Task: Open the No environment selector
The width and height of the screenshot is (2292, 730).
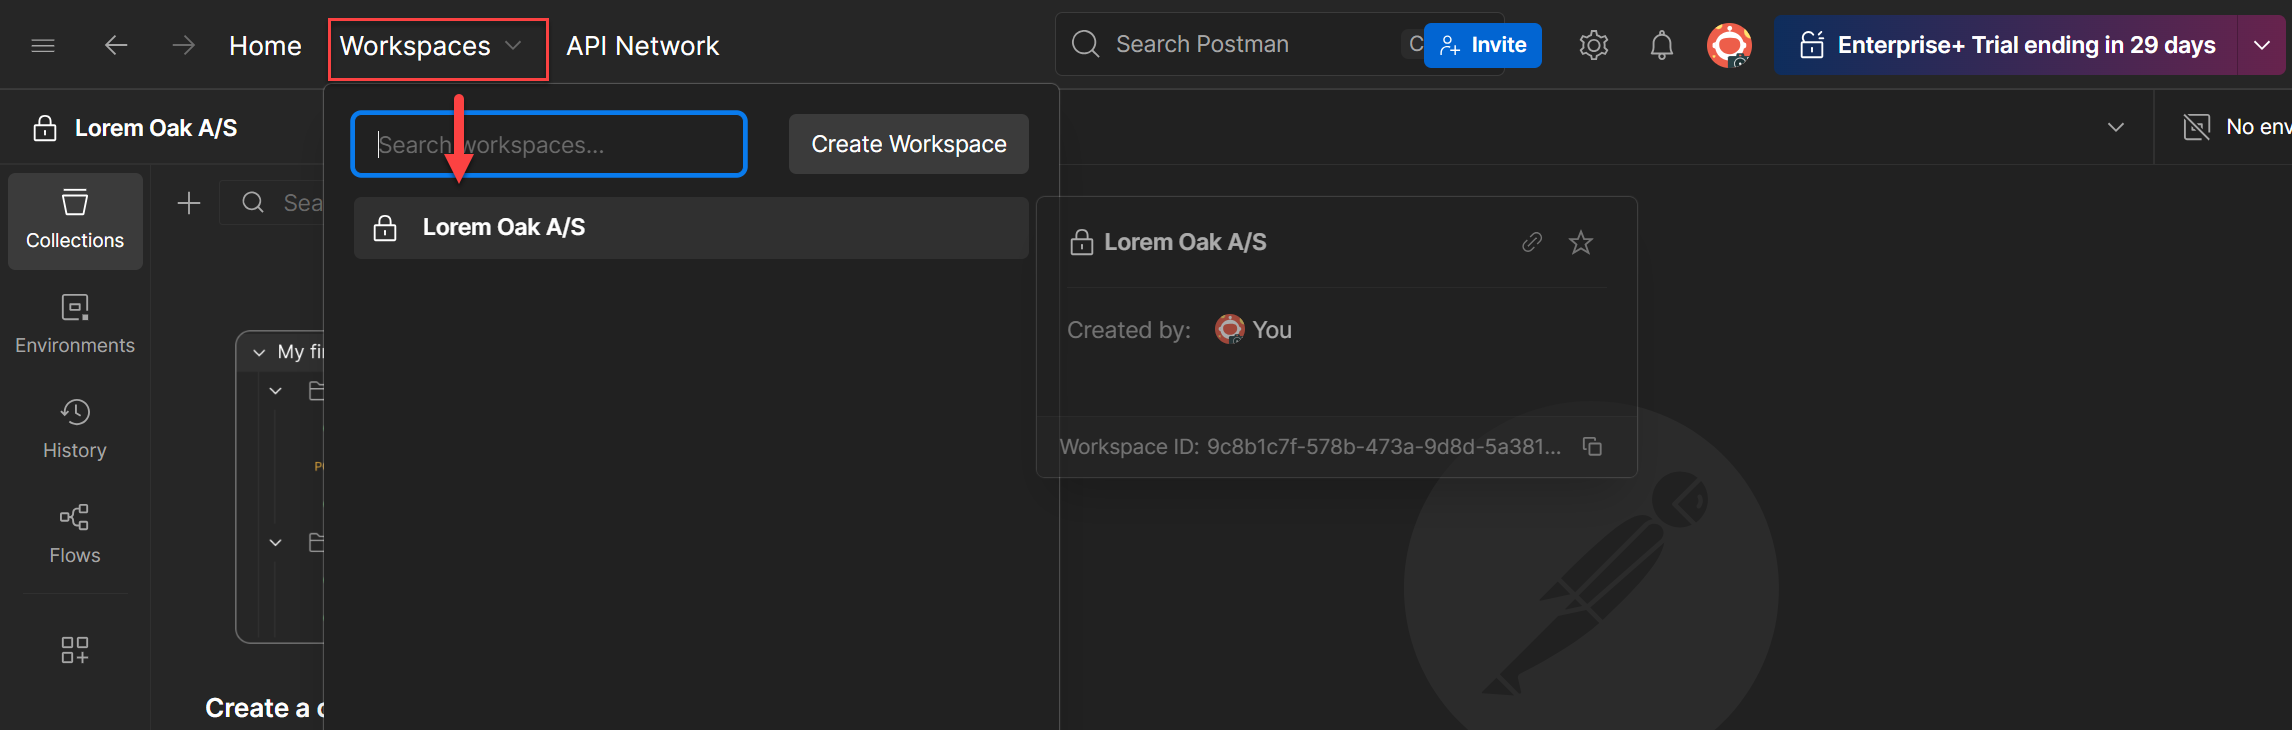Action: point(2236,127)
